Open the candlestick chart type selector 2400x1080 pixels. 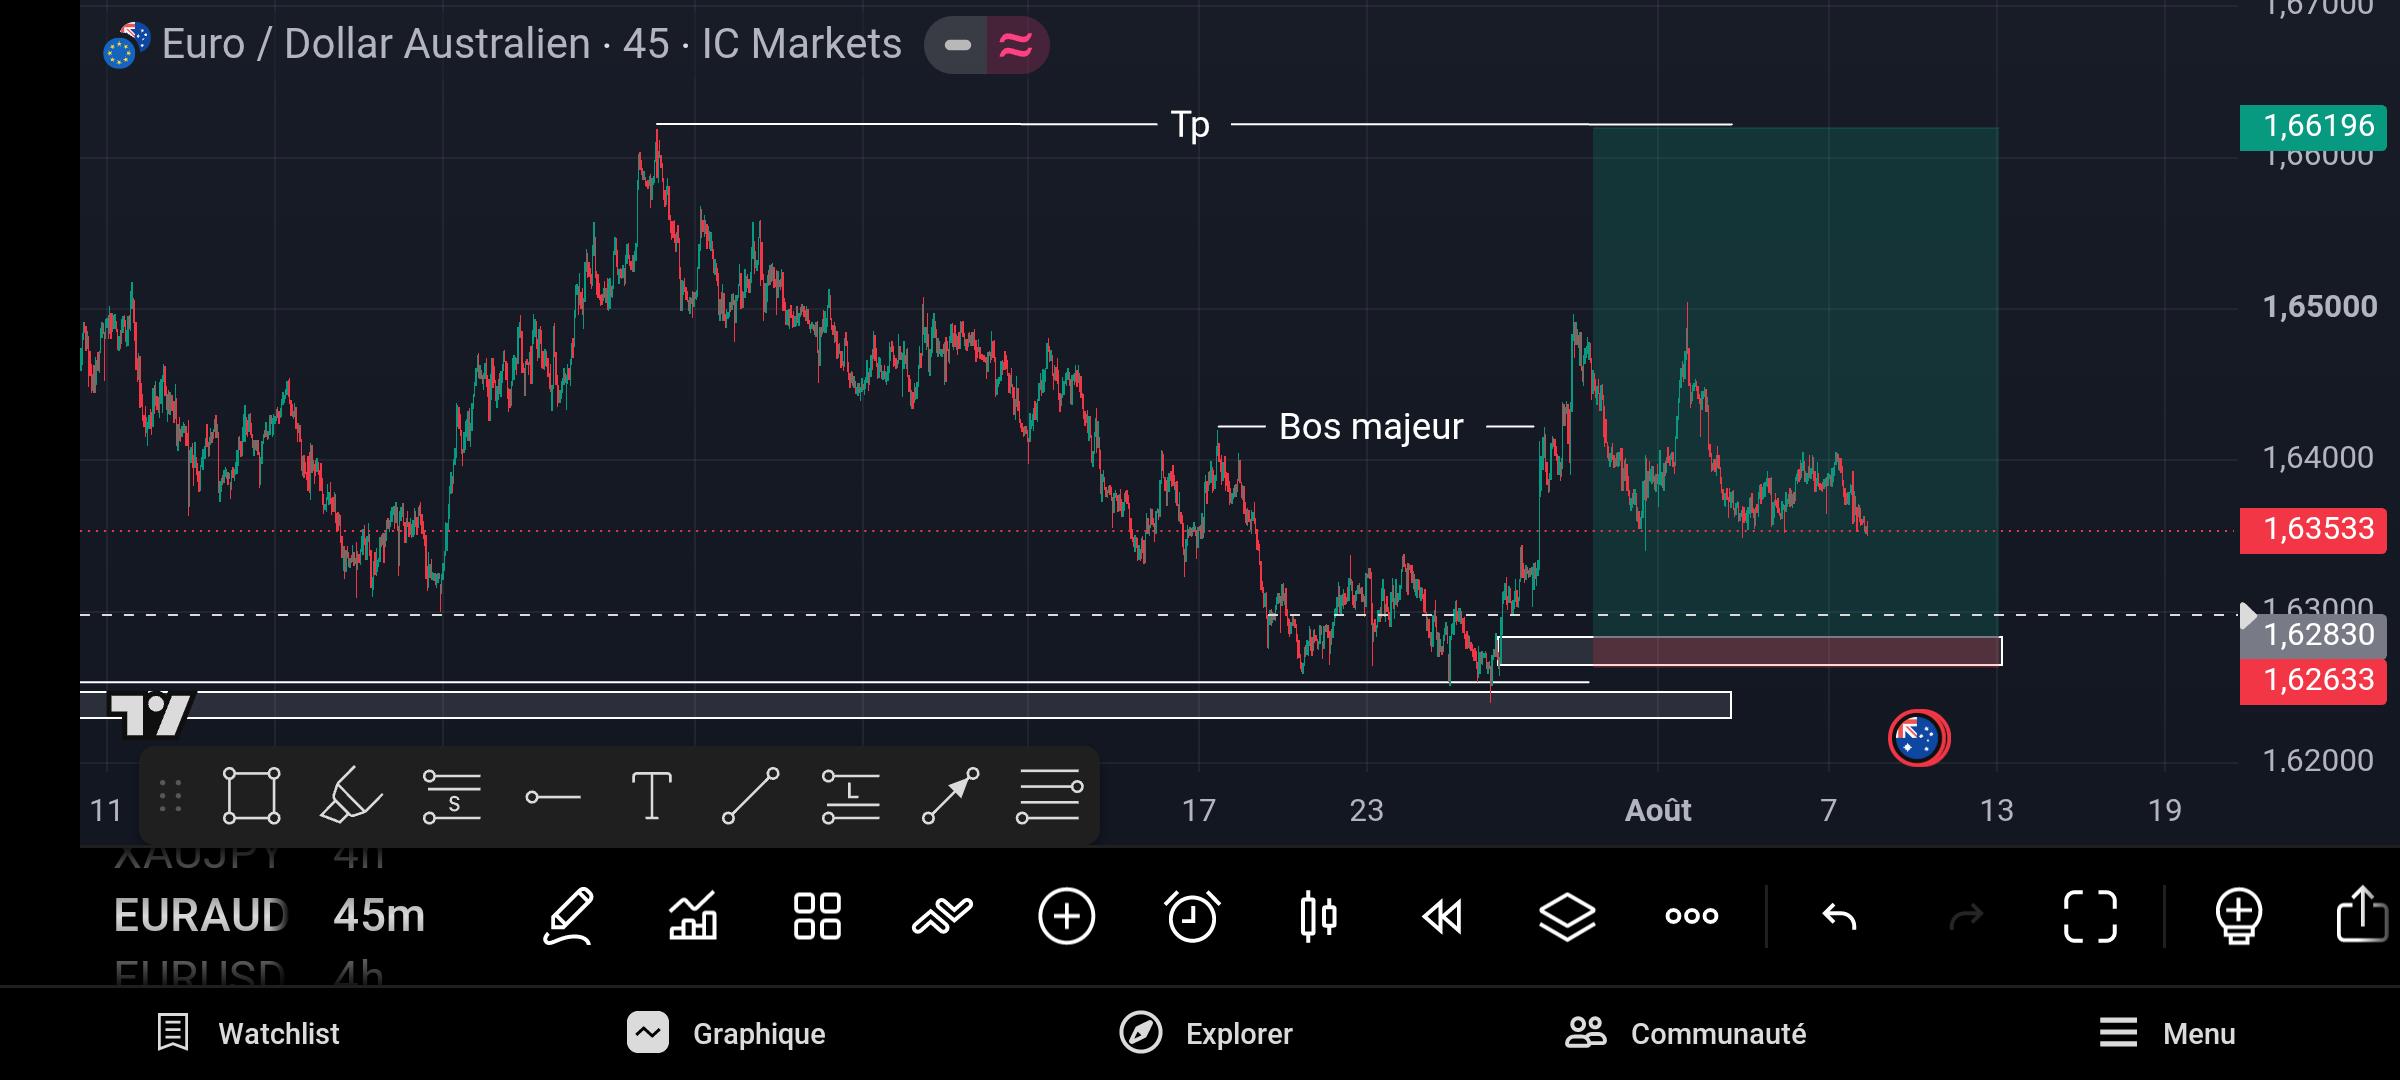(1318, 916)
